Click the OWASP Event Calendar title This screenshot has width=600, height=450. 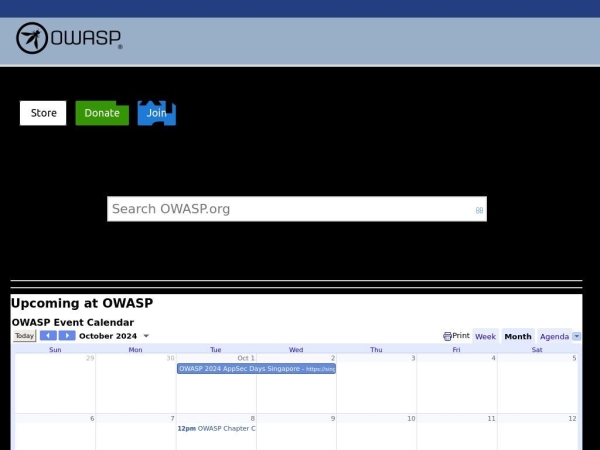tap(73, 323)
